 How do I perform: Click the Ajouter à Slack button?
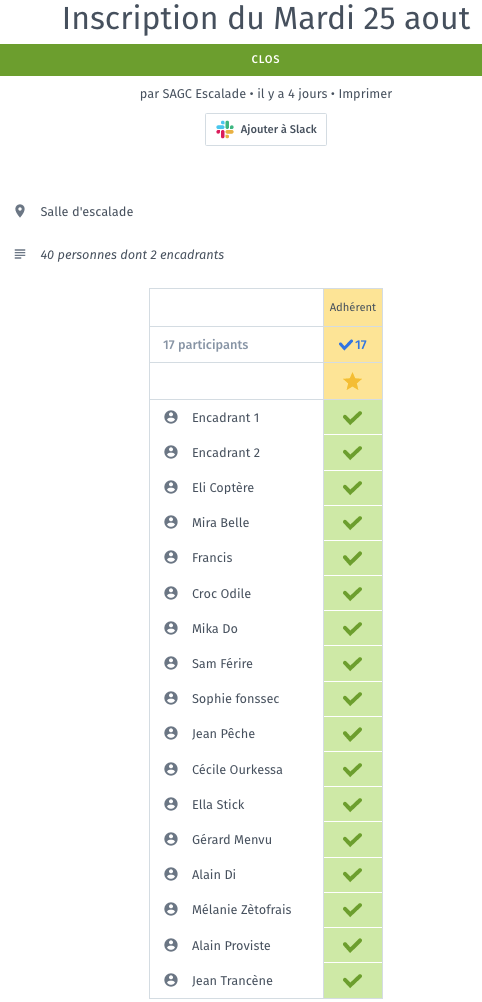266,130
